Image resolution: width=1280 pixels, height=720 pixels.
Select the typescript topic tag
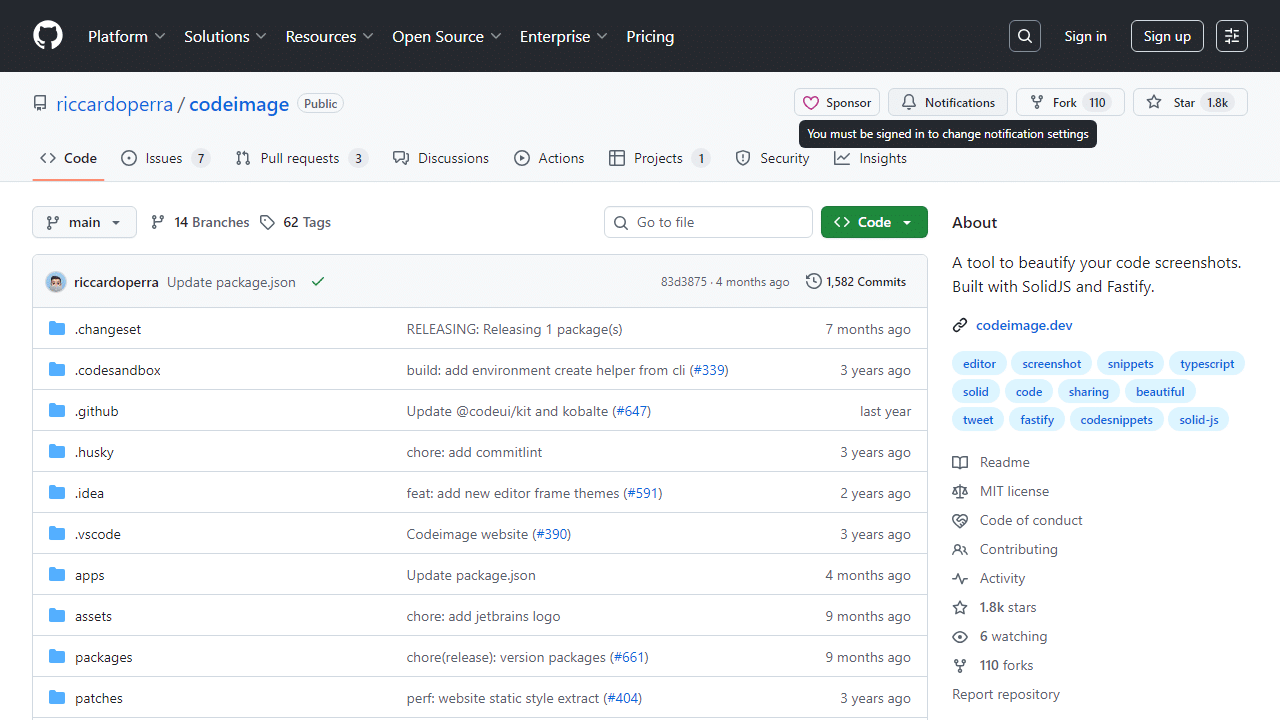tap(1207, 364)
